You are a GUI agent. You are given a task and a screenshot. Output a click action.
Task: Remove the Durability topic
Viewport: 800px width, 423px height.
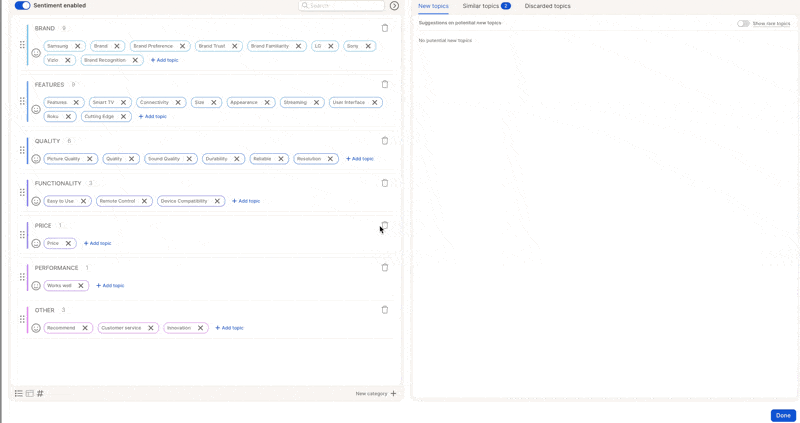pos(237,159)
